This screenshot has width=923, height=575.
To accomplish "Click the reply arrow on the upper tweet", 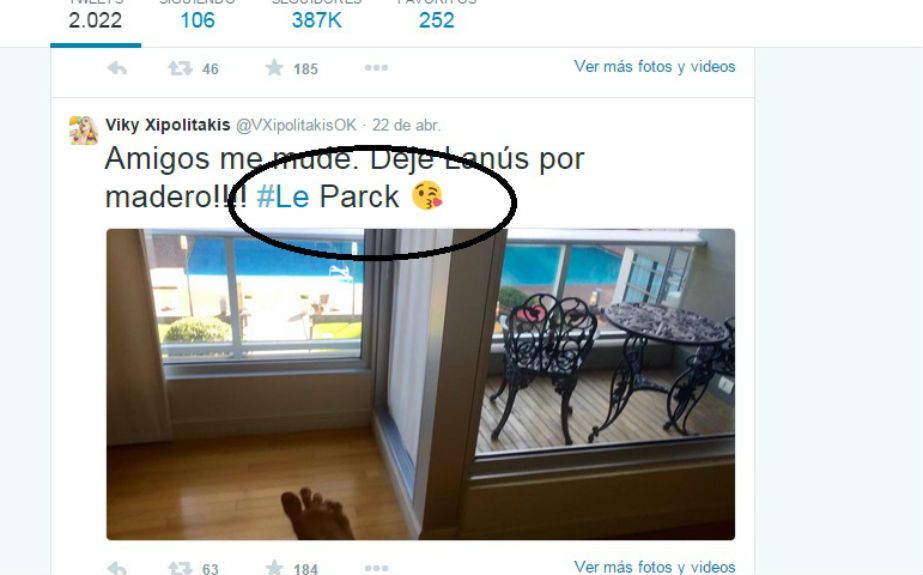I will click(117, 69).
